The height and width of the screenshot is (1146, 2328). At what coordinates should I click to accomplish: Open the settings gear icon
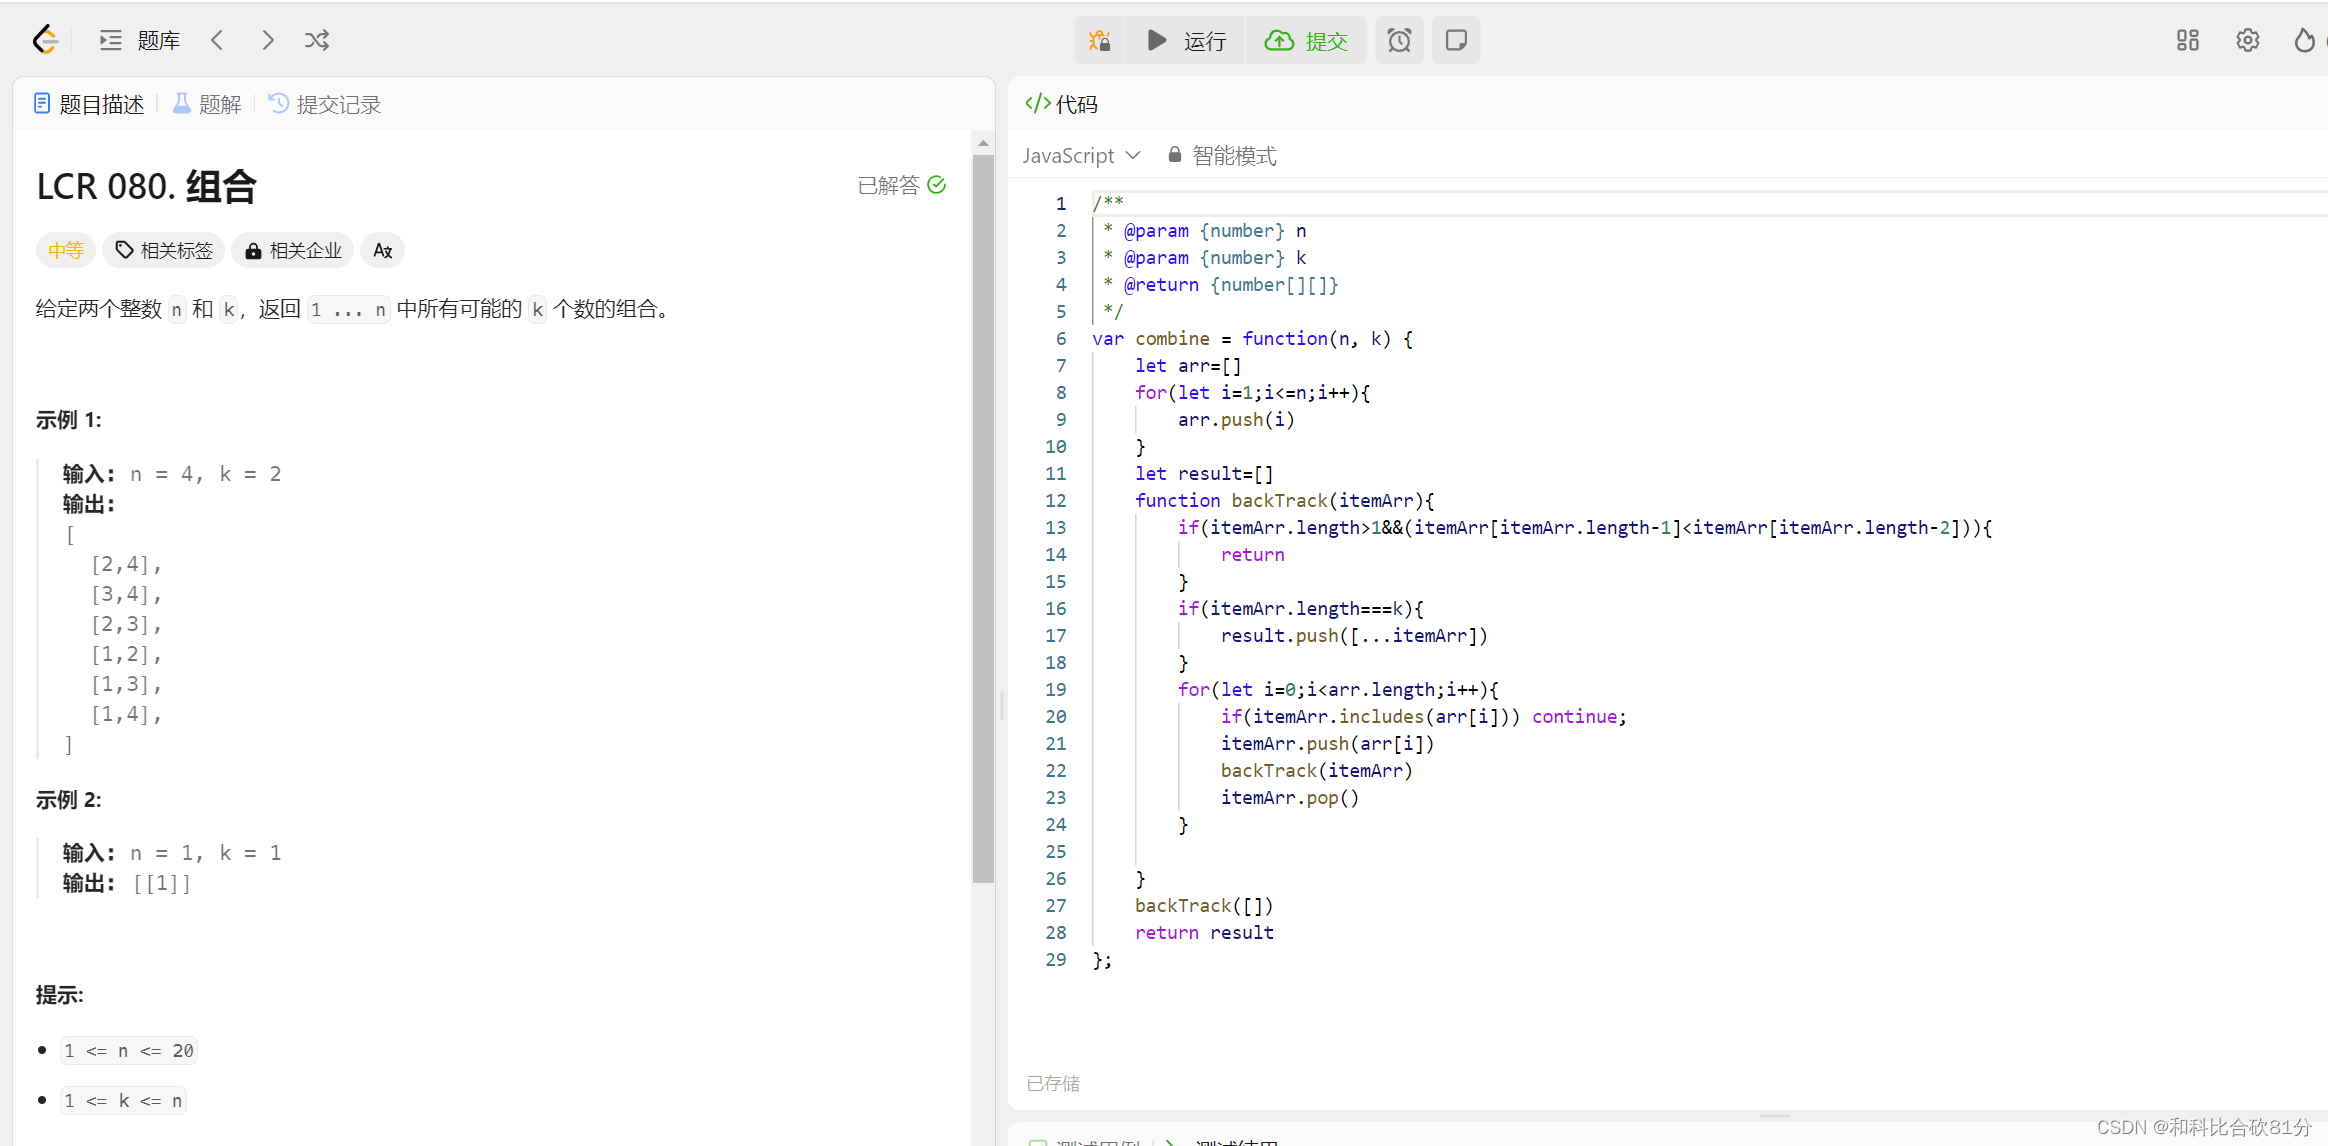pos(2248,40)
